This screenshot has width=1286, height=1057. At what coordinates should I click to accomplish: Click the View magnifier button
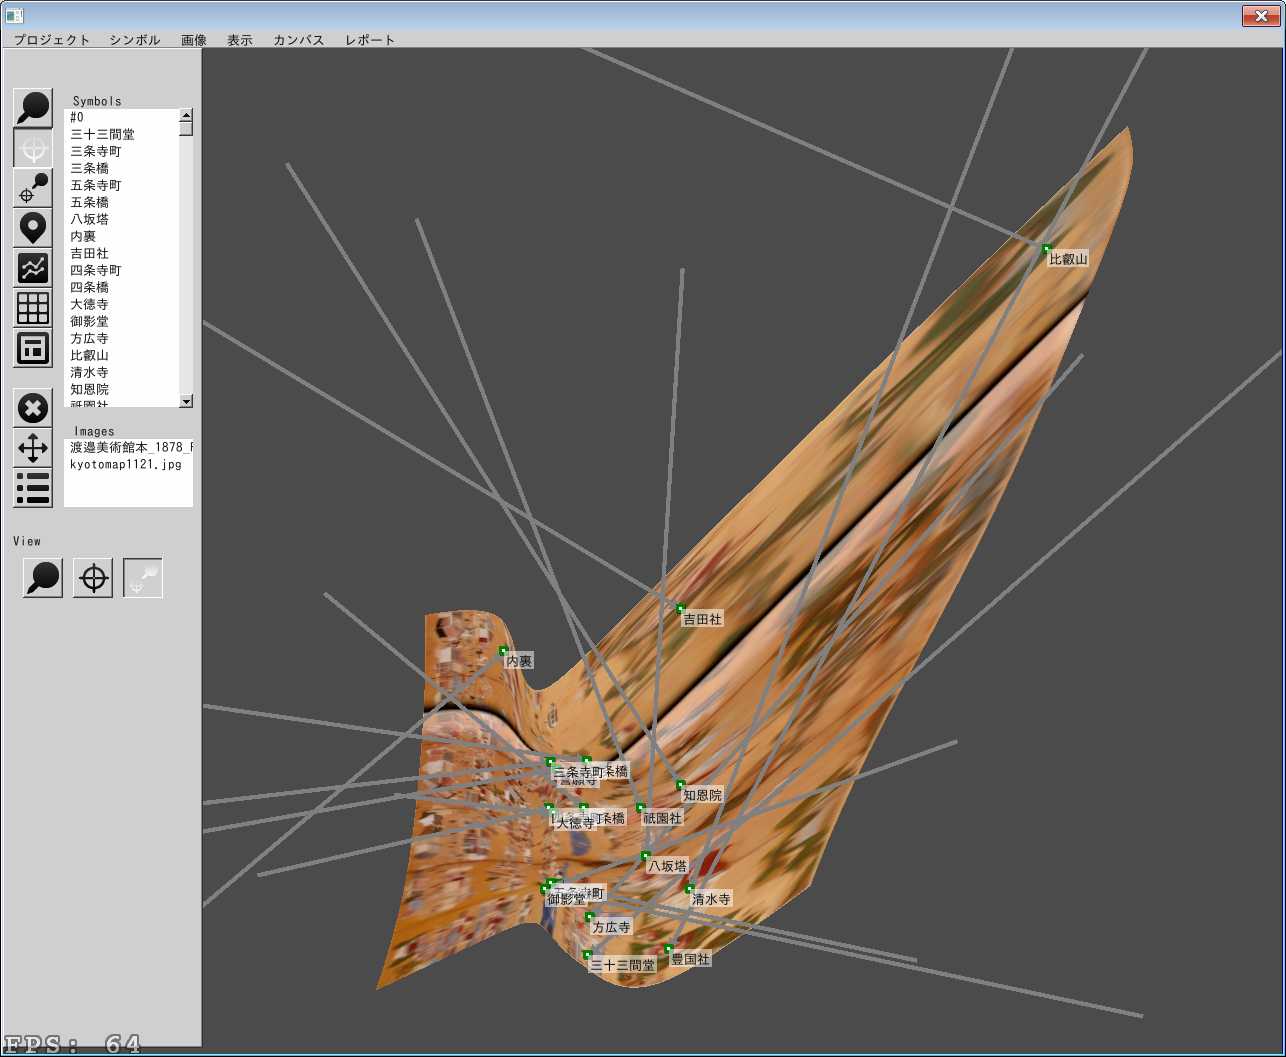coord(43,578)
